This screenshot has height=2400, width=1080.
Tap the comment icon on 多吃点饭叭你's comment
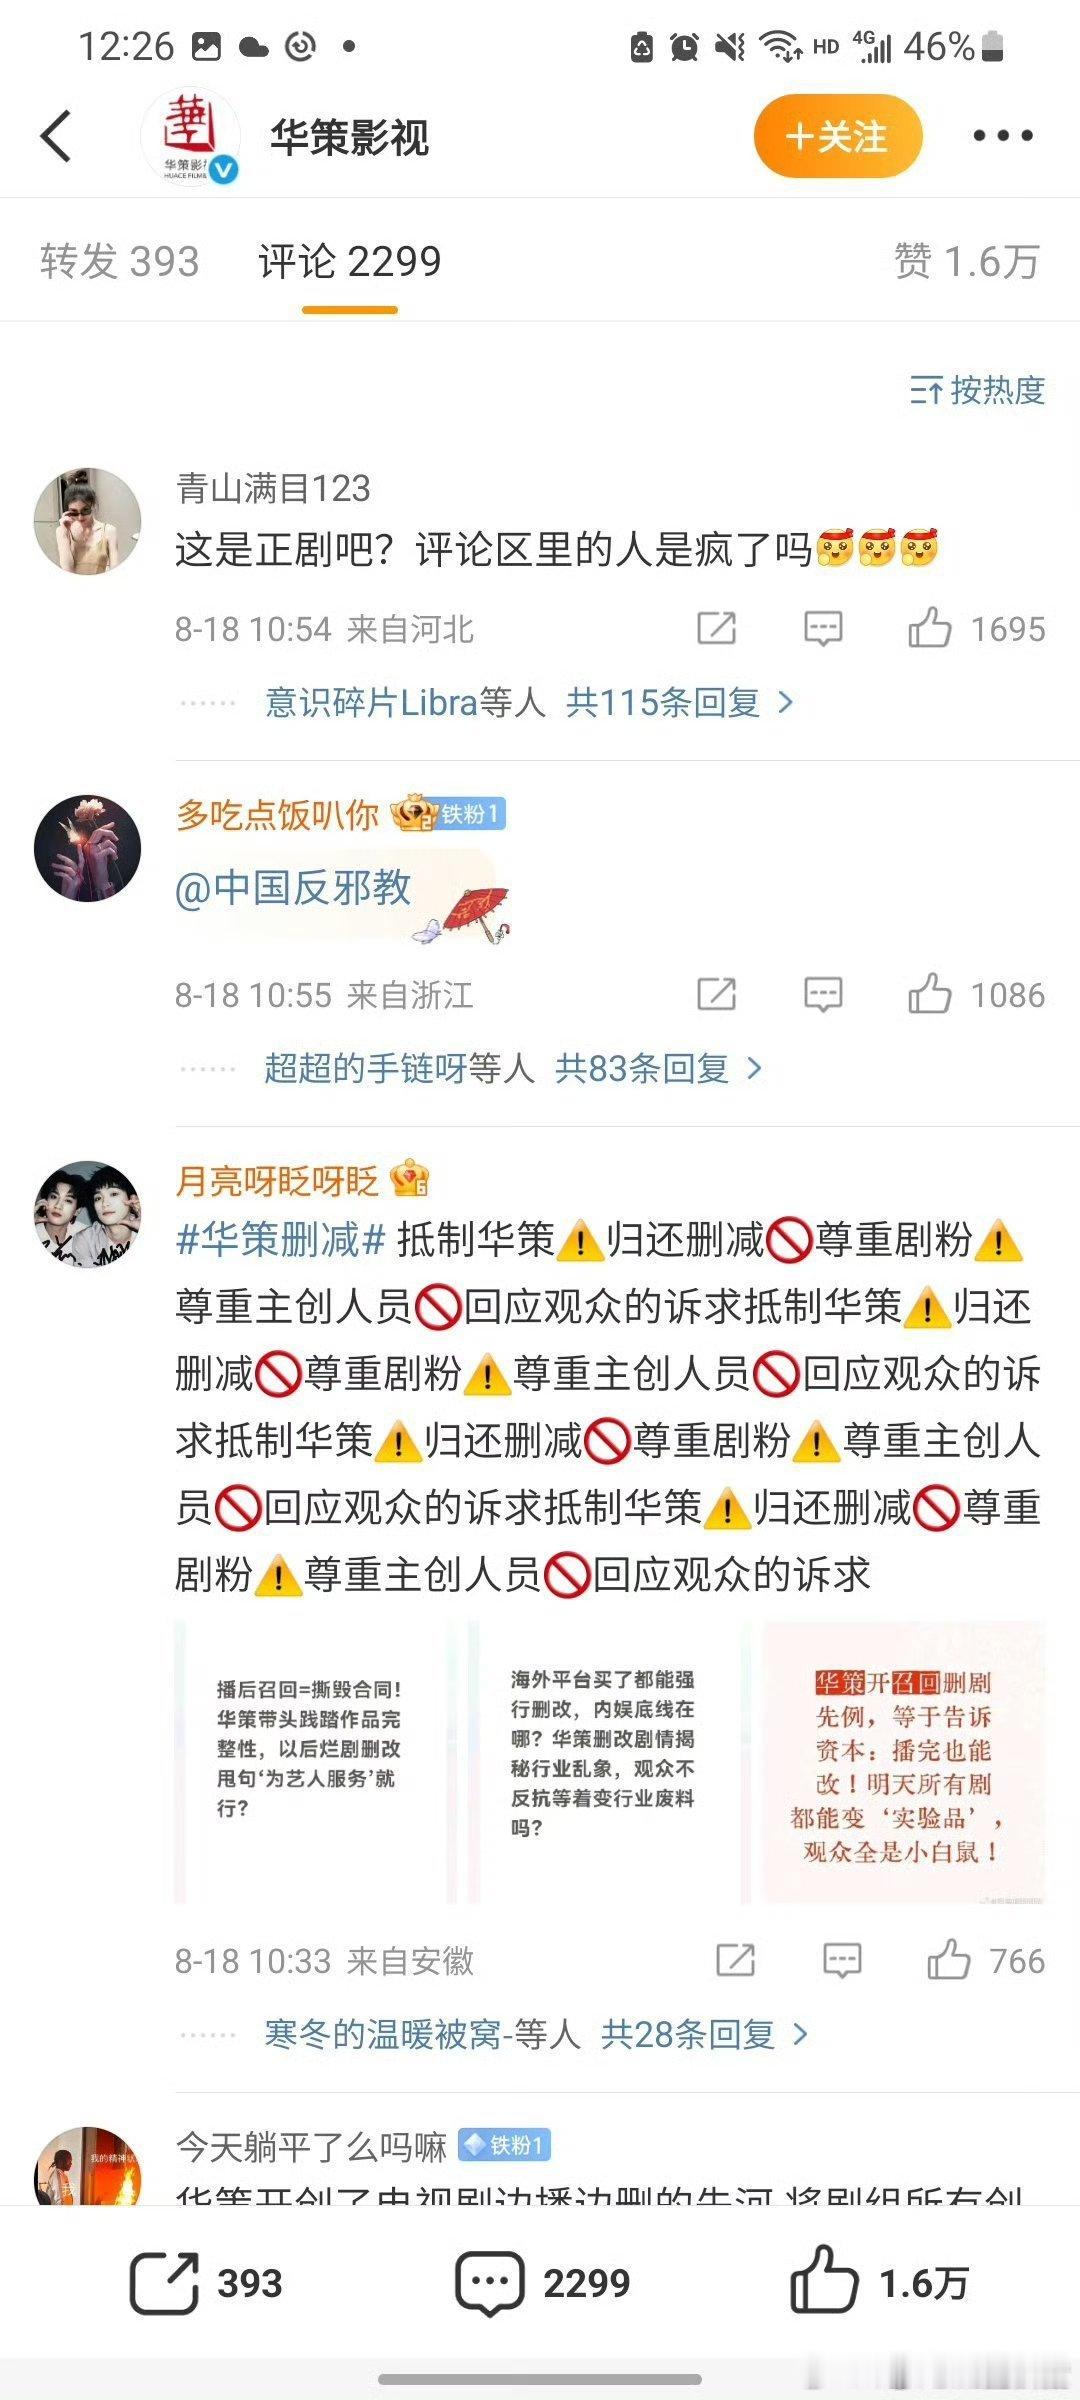click(x=823, y=994)
